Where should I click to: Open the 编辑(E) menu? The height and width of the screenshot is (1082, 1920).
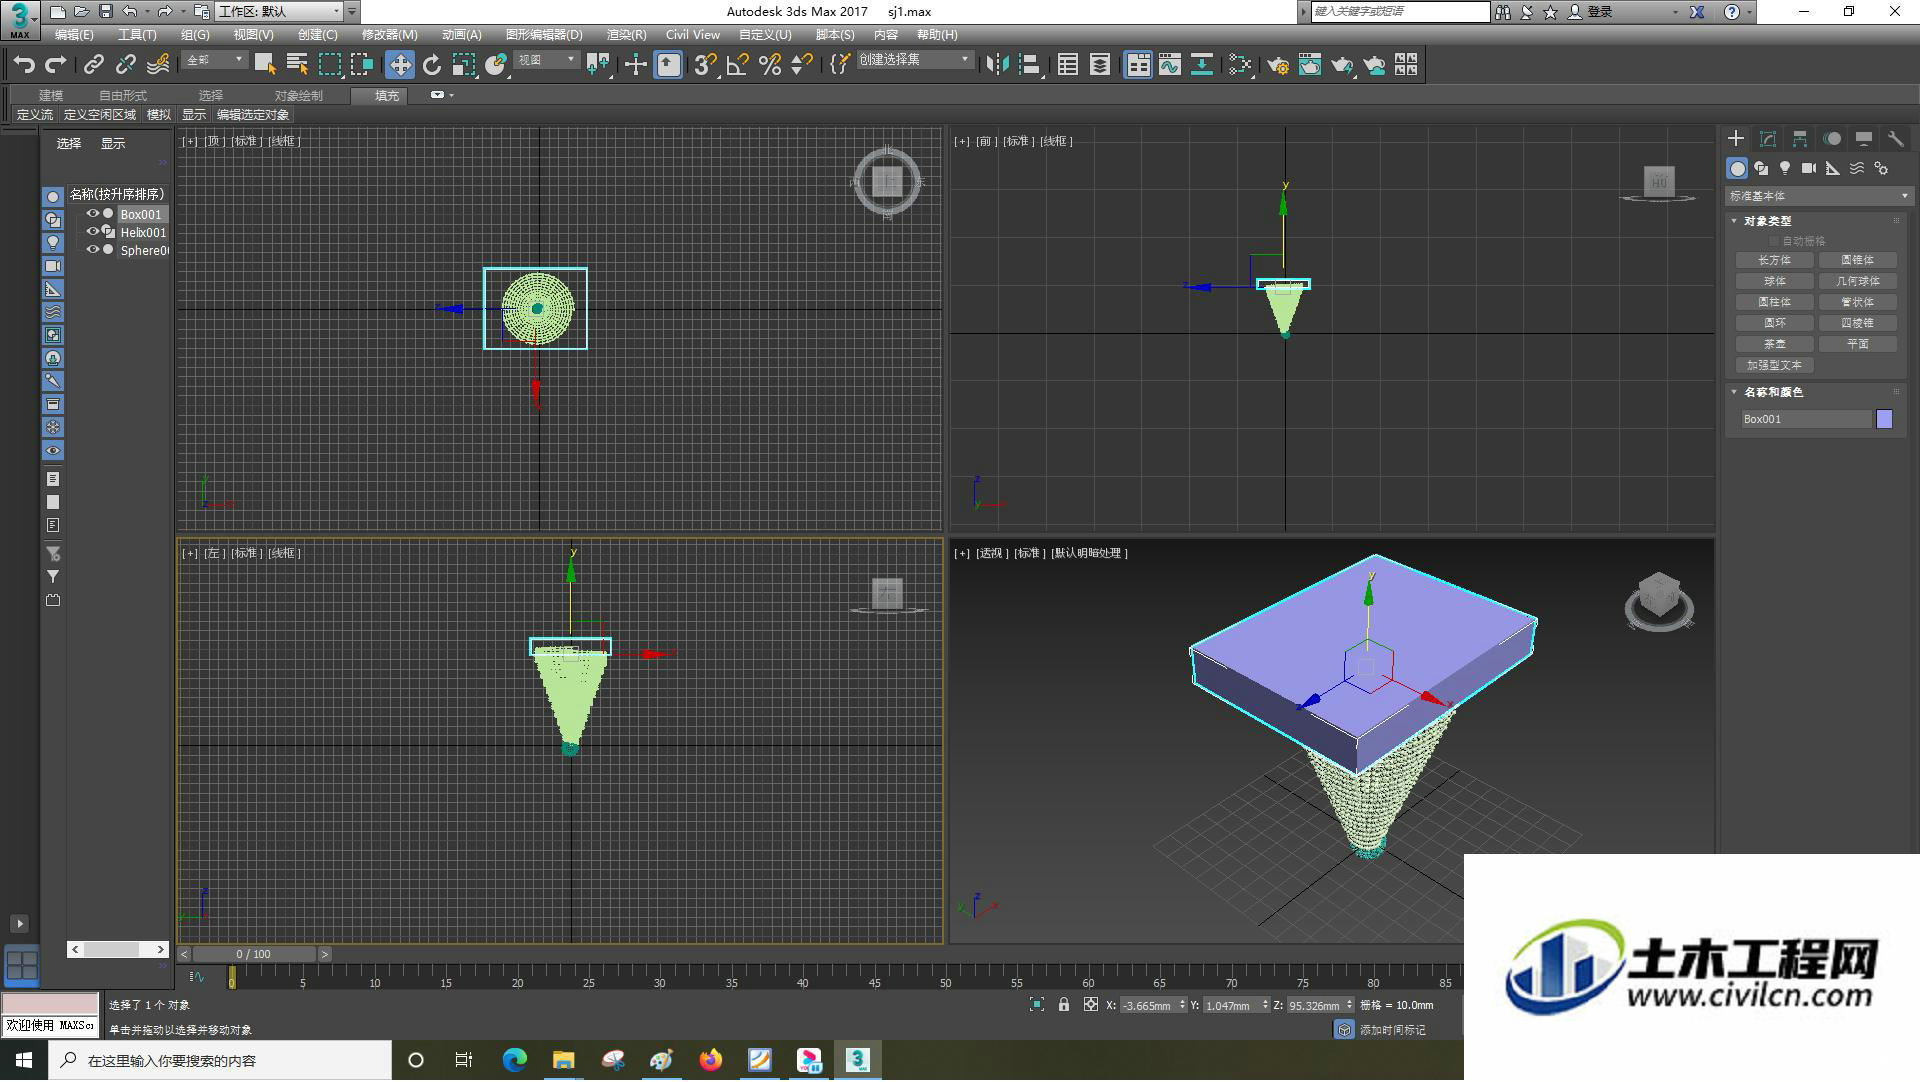tap(74, 35)
